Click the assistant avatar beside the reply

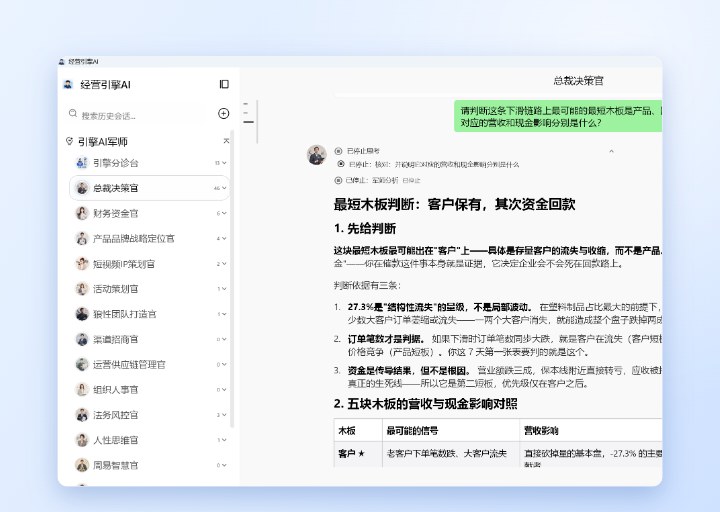(316, 154)
